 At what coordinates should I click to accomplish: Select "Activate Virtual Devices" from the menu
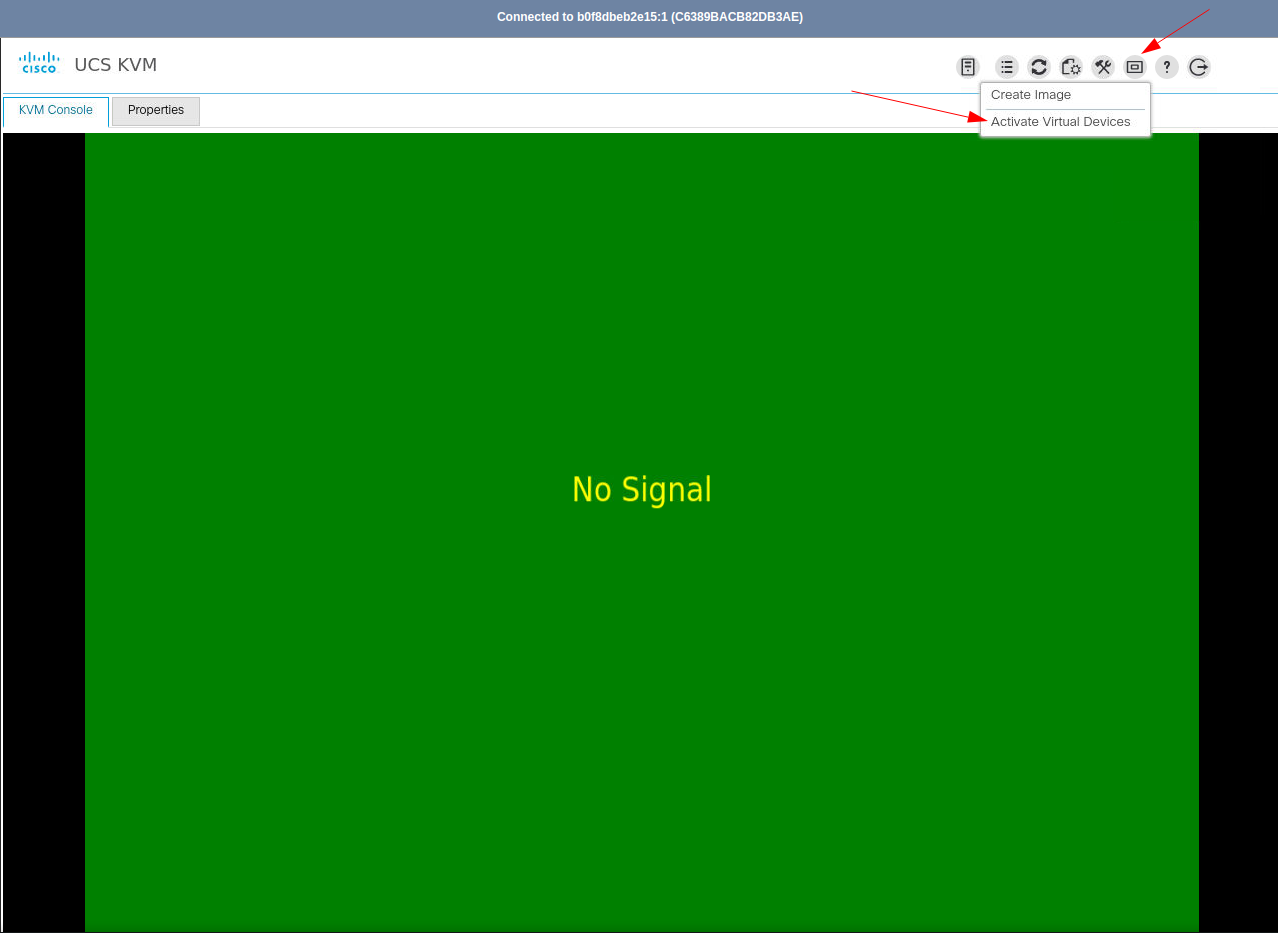(x=1059, y=121)
